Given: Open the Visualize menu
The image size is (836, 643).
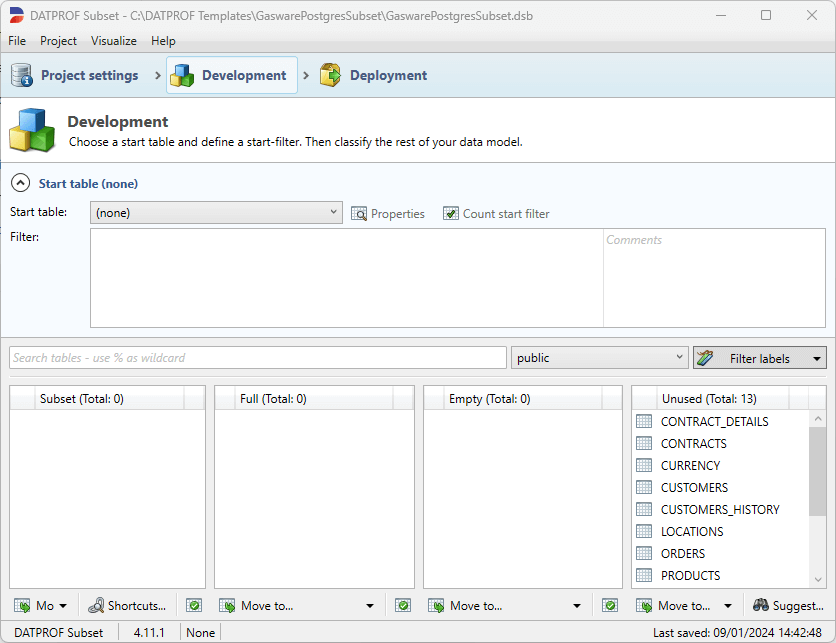Looking at the screenshot, I should (114, 41).
